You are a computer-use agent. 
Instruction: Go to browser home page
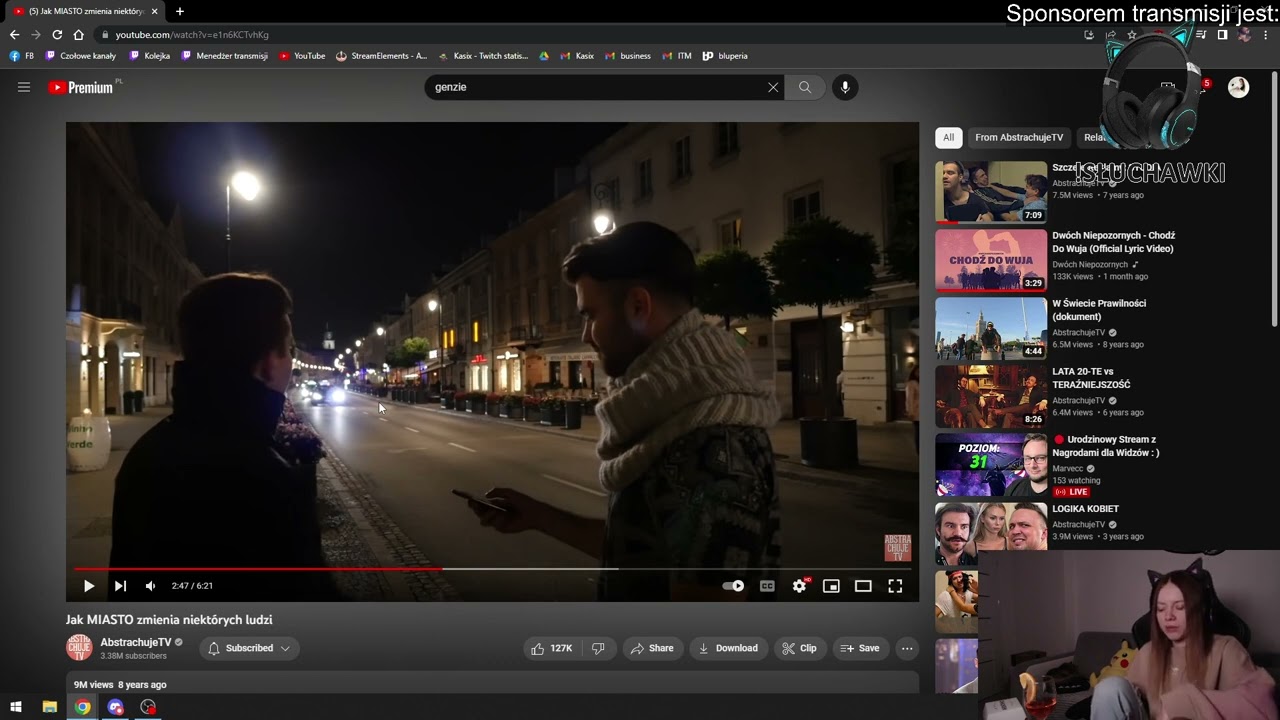point(79,34)
